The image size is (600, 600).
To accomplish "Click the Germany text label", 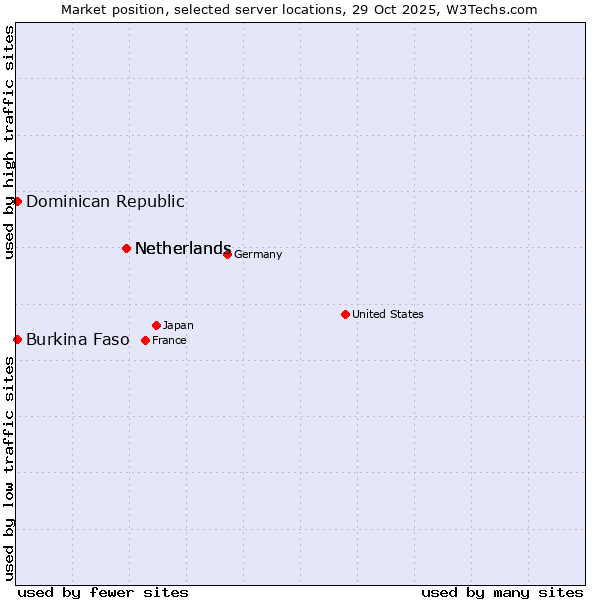I will (258, 254).
